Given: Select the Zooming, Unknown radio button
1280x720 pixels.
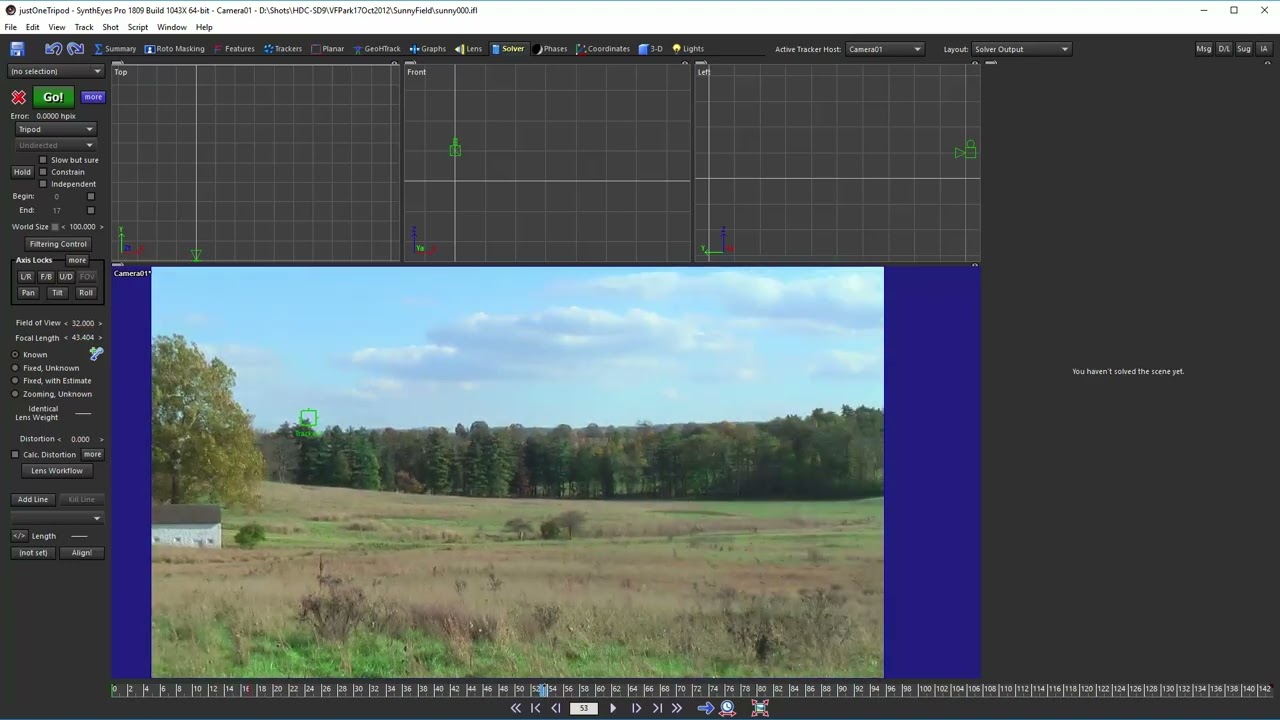Looking at the screenshot, I should click(15, 394).
